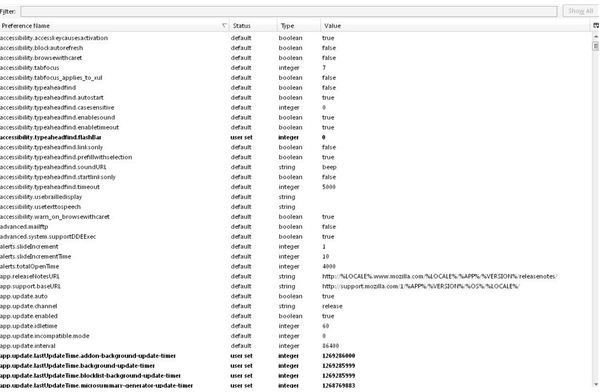Click the scrollbar down arrow
This screenshot has height=392, width=600.
(x=596, y=384)
